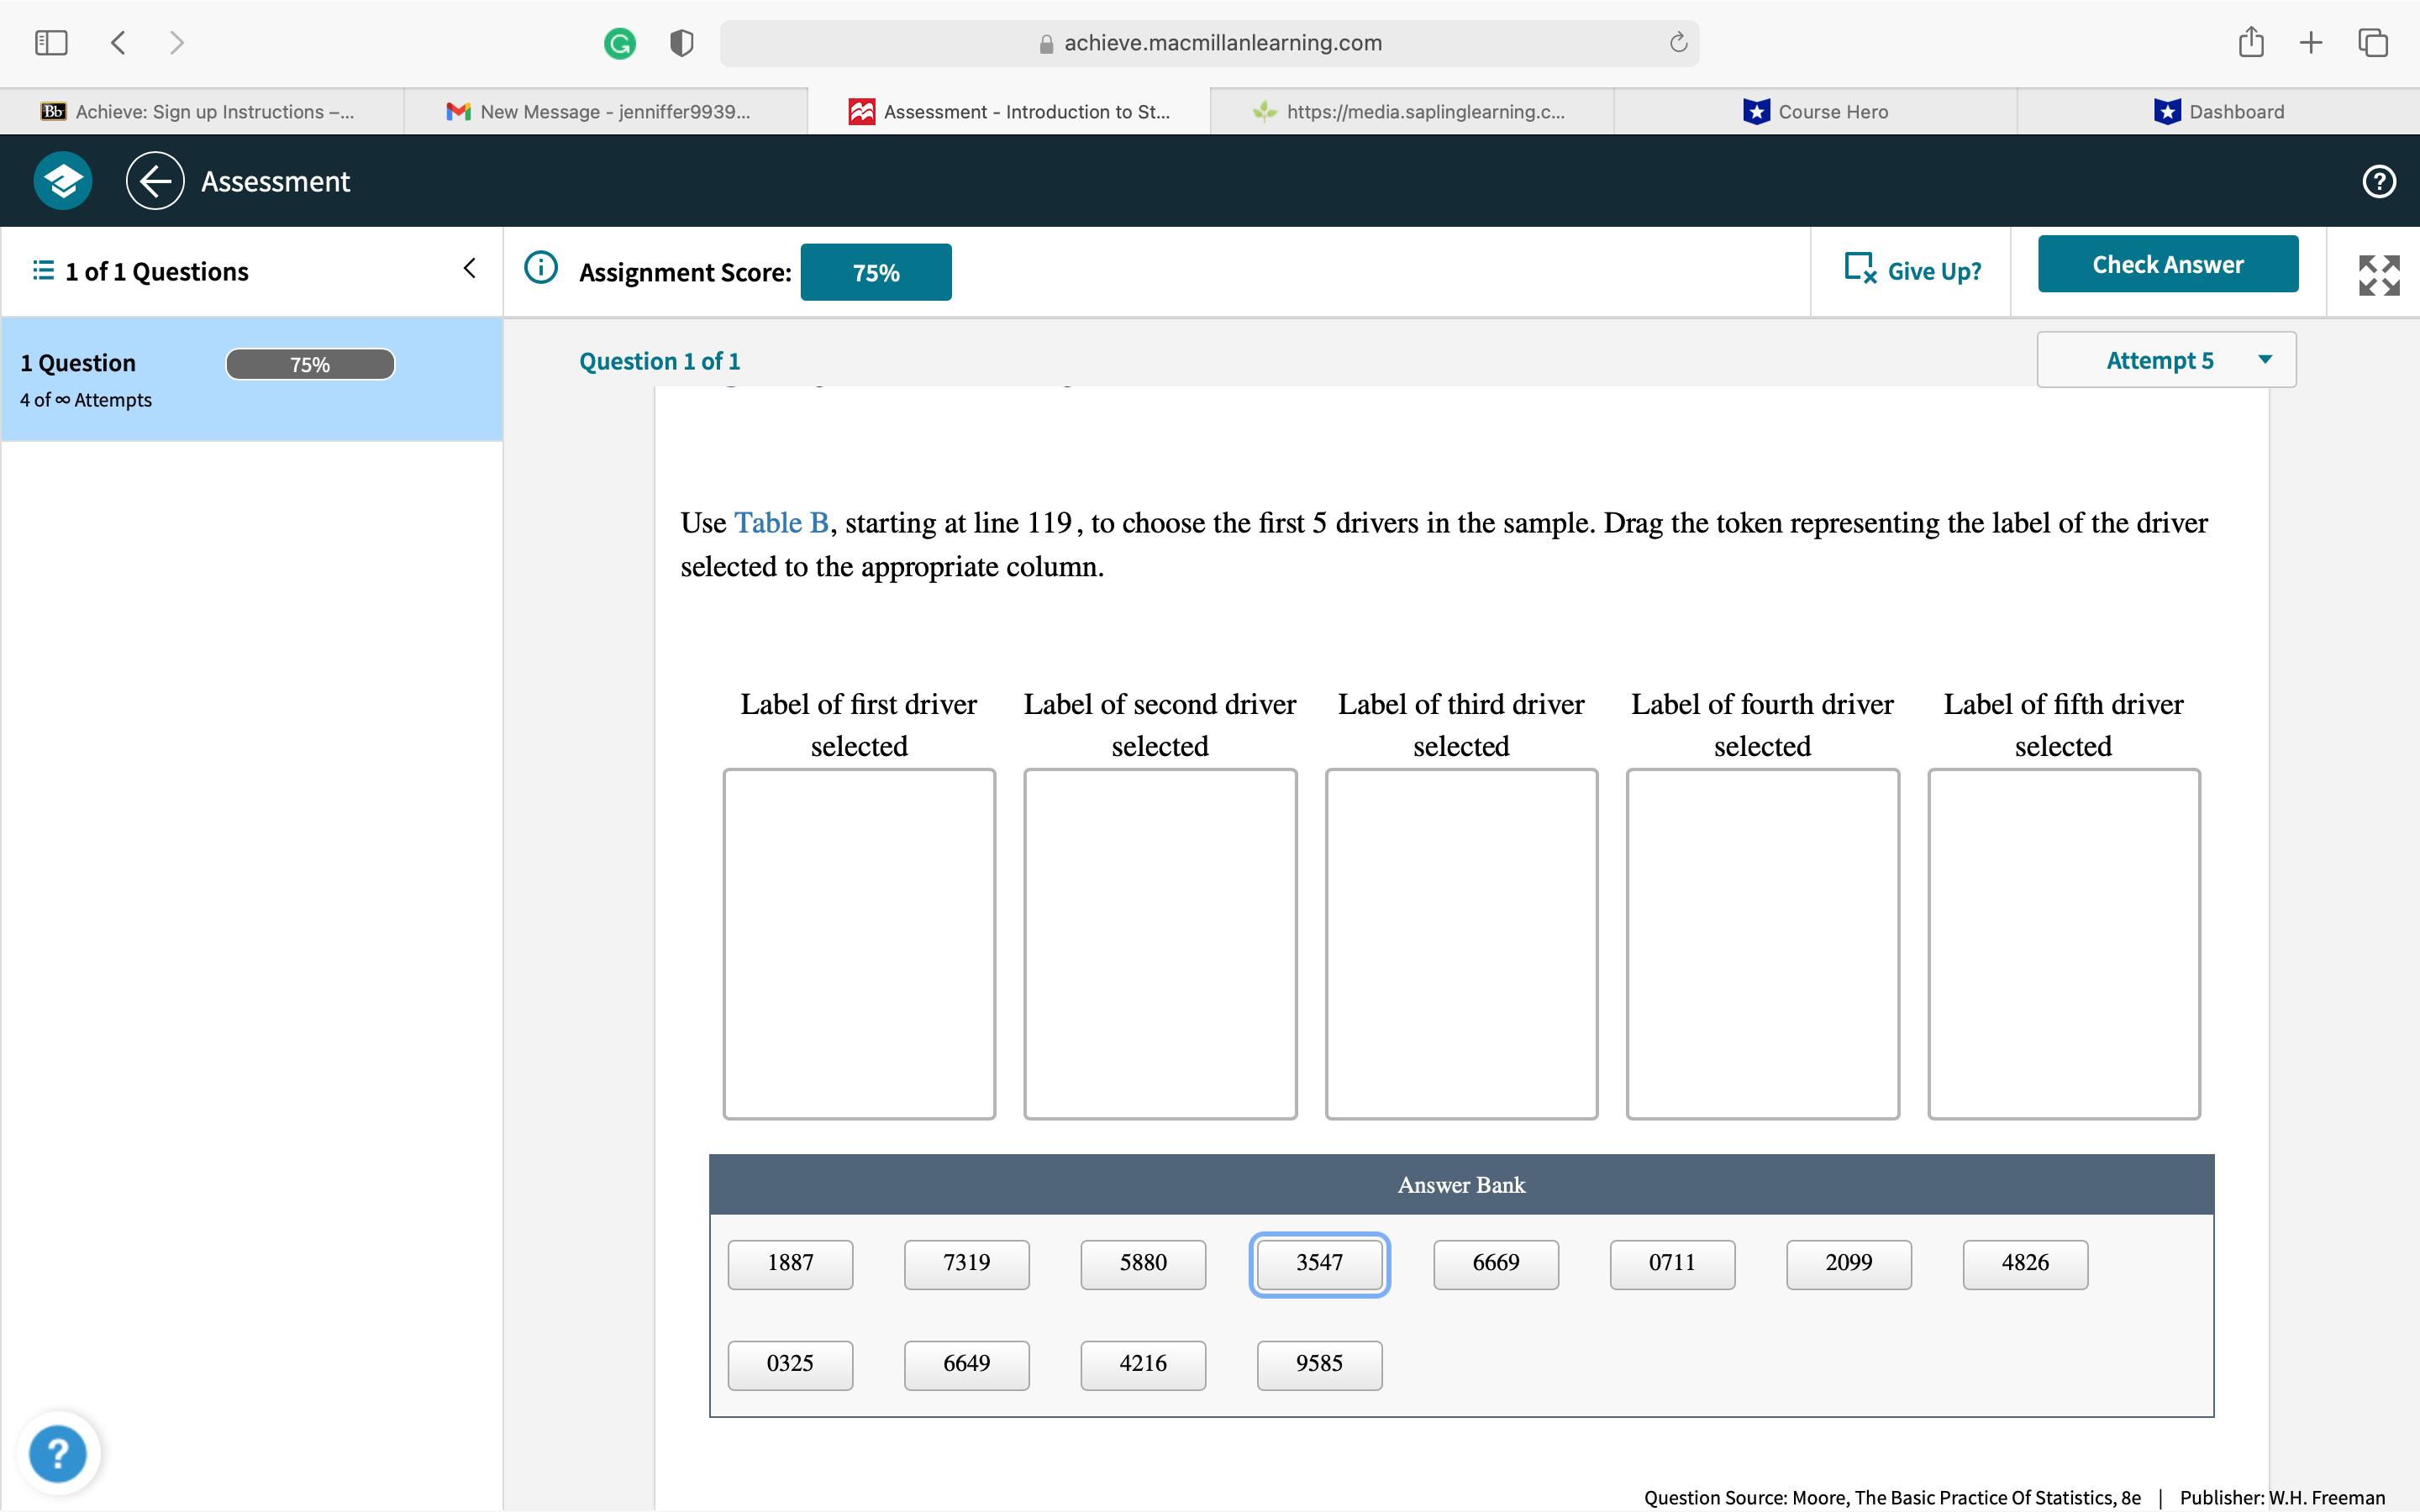Open the Table B link in the question

click(781, 522)
